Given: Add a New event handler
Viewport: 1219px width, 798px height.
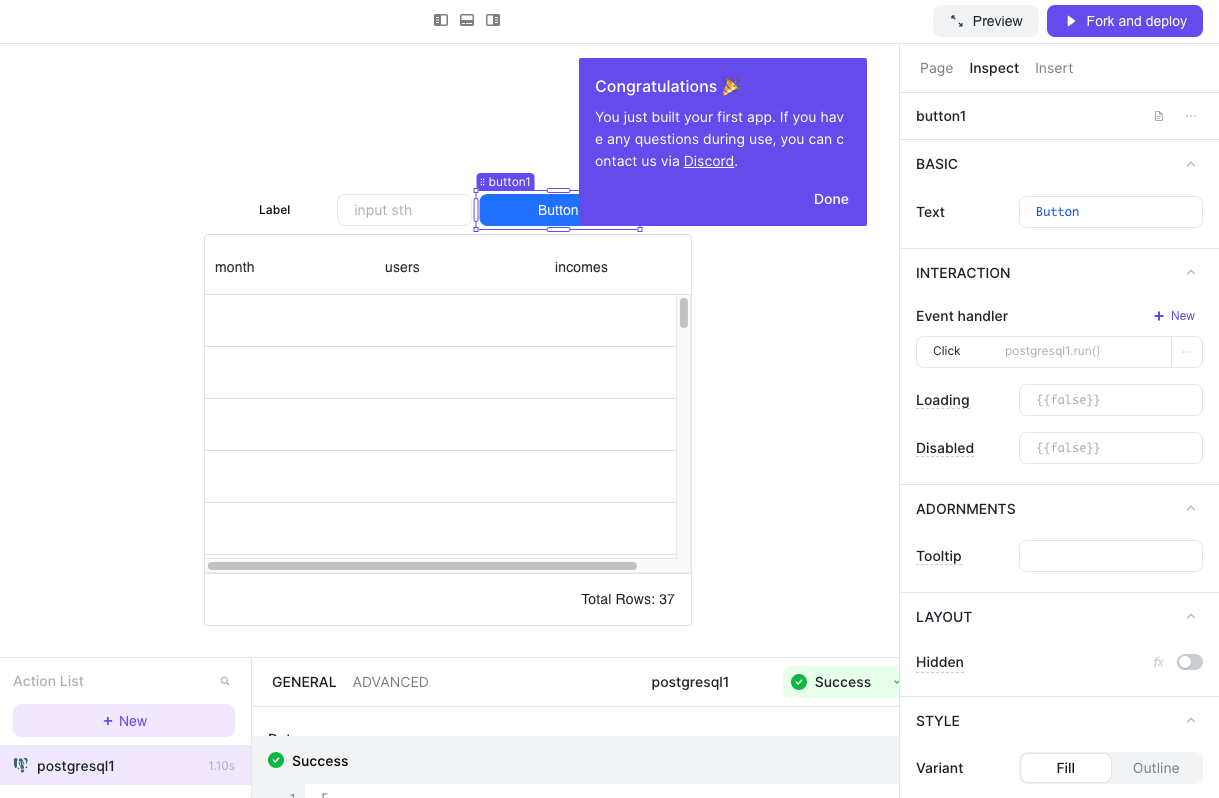Looking at the screenshot, I should coord(1174,316).
